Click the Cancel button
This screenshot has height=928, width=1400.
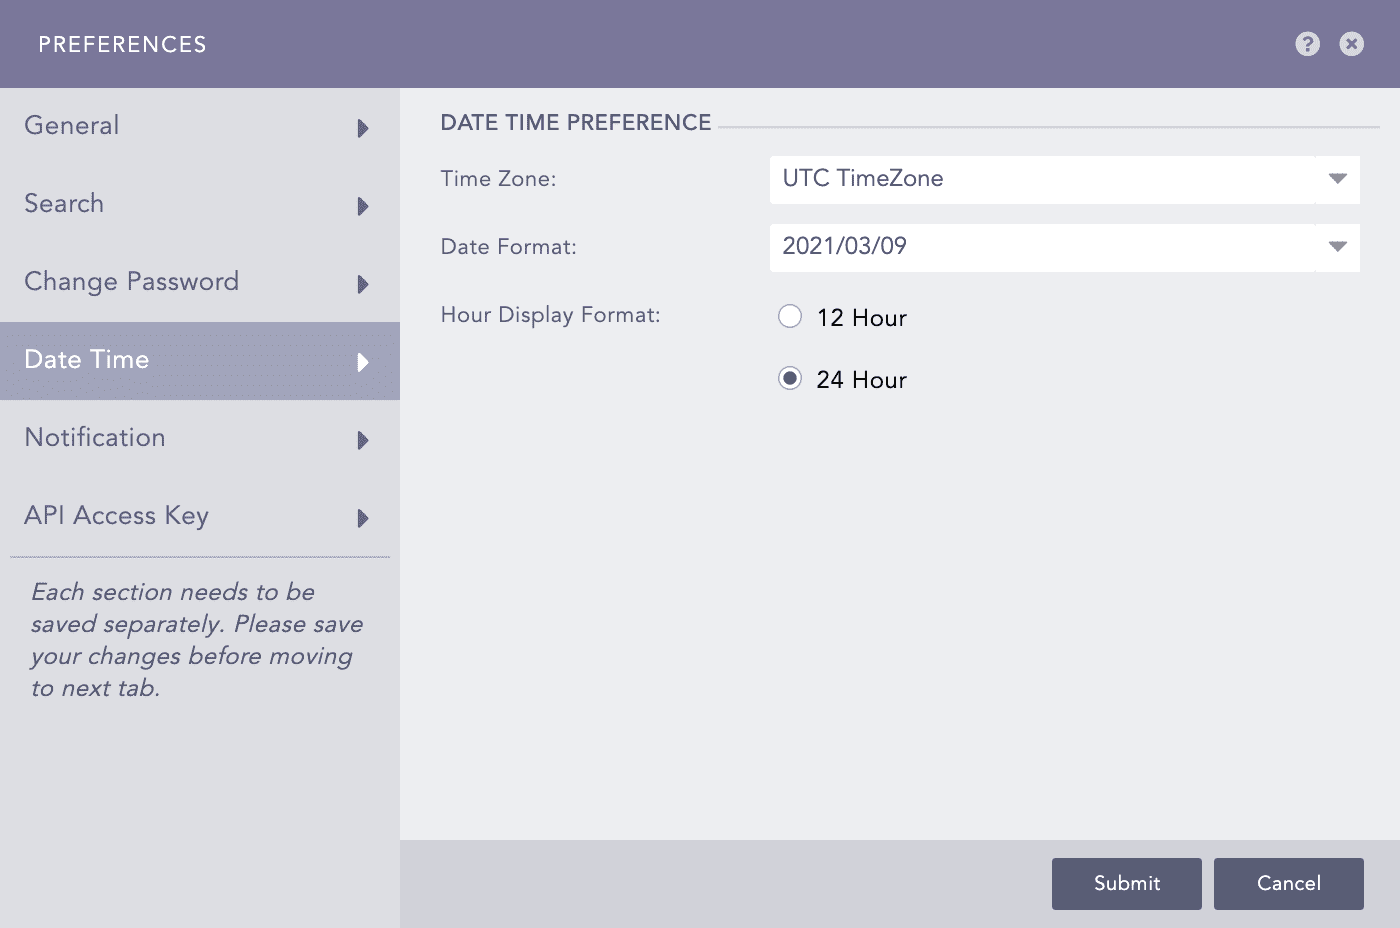1288,883
